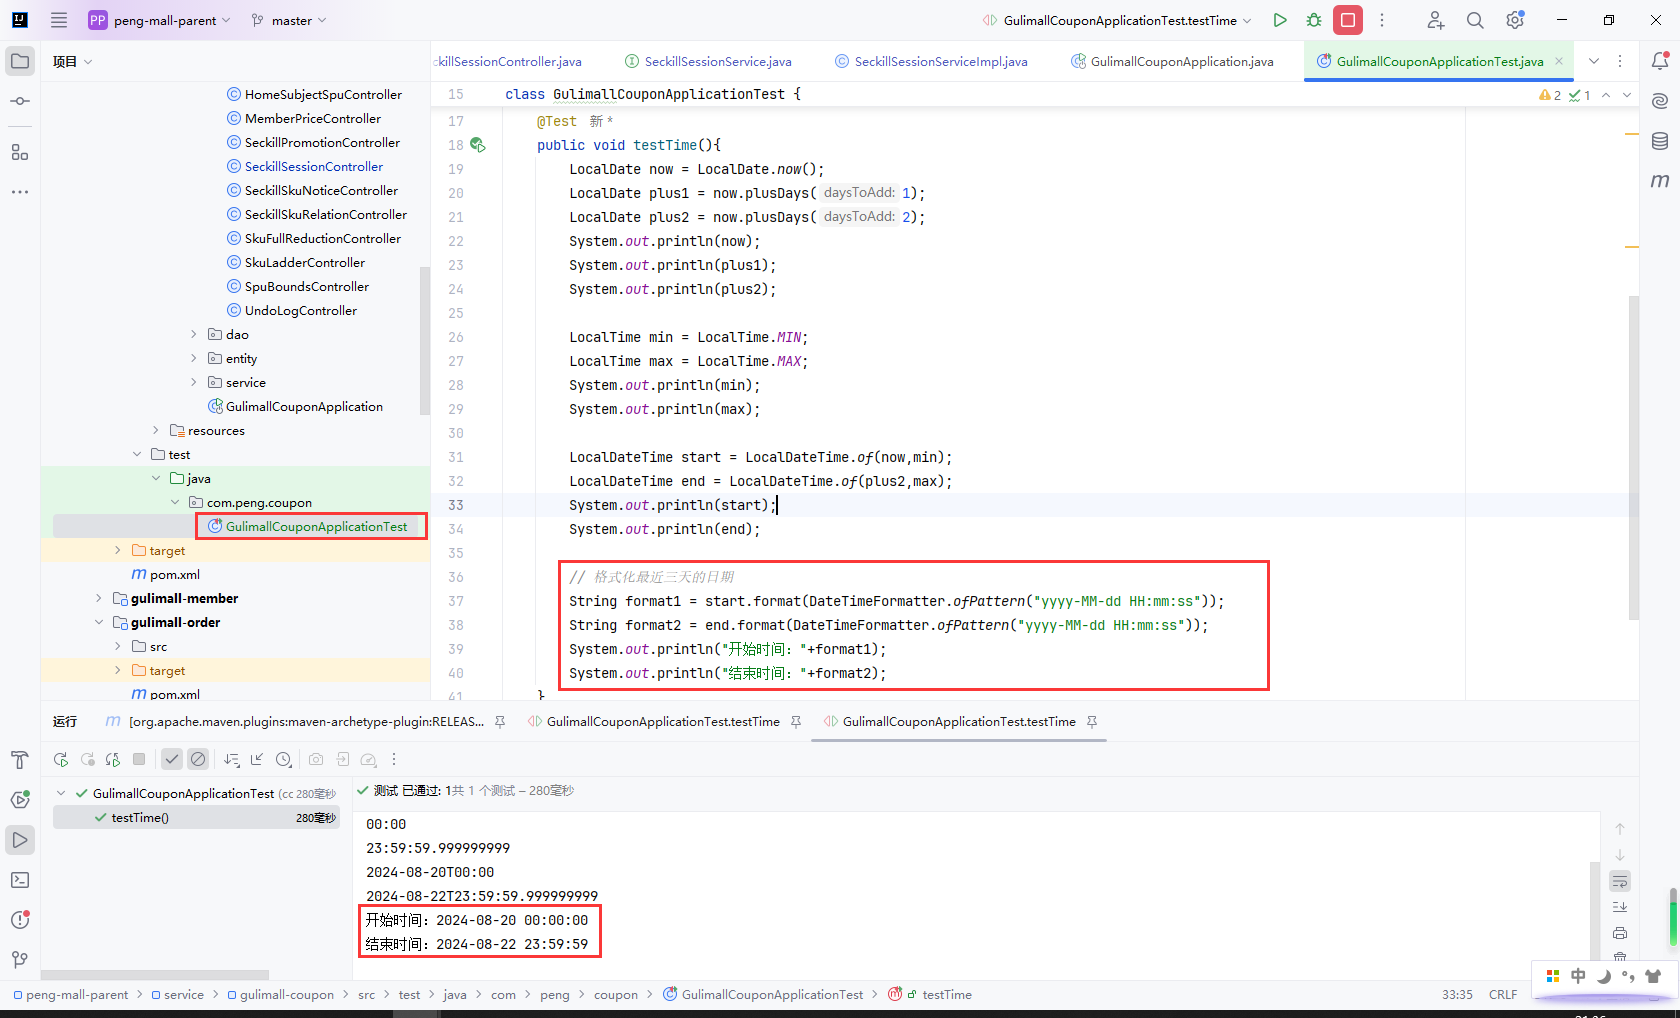Print console output printer icon
Screen dimensions: 1680x1018
(1620, 933)
